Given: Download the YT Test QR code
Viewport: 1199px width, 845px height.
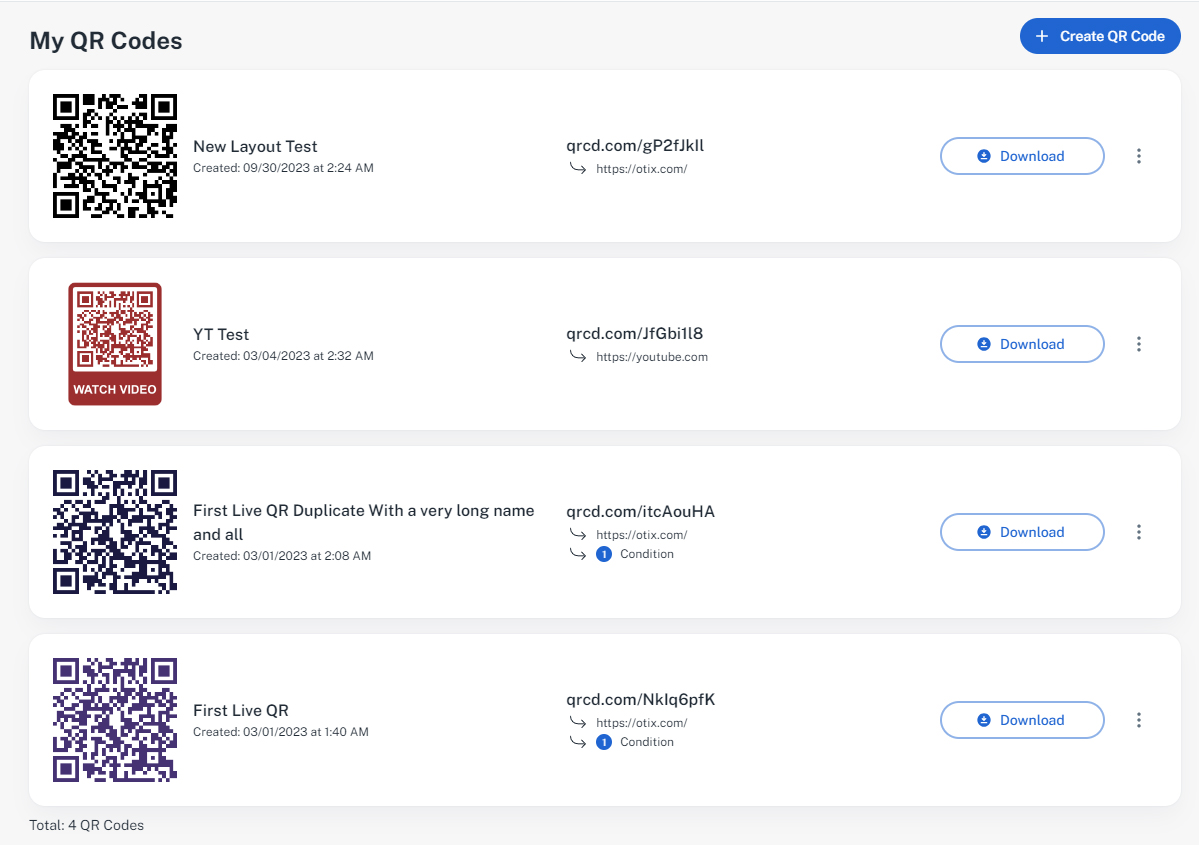Looking at the screenshot, I should coord(1022,344).
